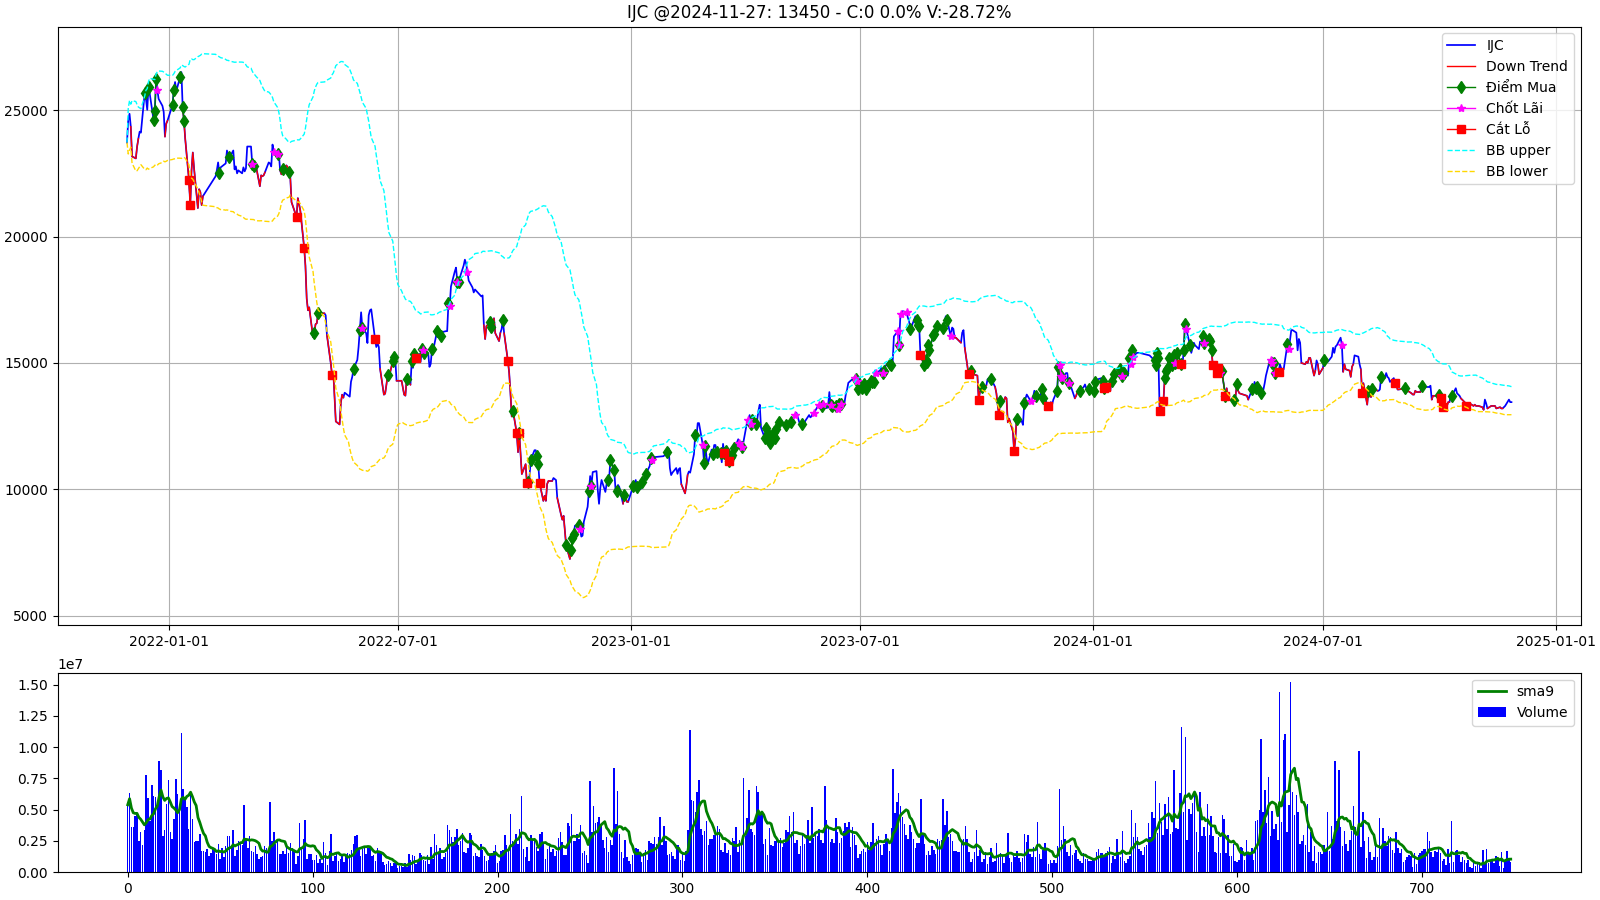Screen dimensions: 1600x900
Task: Click the 2025-01-01 date tick label
Action: pyautogui.click(x=1556, y=641)
